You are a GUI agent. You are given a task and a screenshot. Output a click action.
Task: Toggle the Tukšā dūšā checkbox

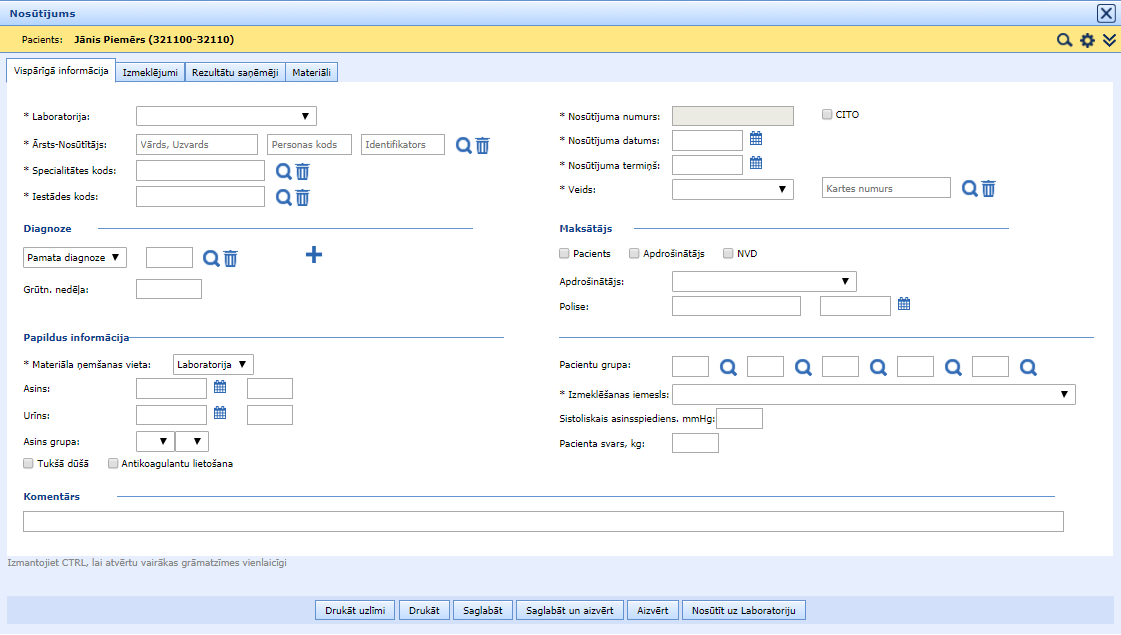click(28, 464)
